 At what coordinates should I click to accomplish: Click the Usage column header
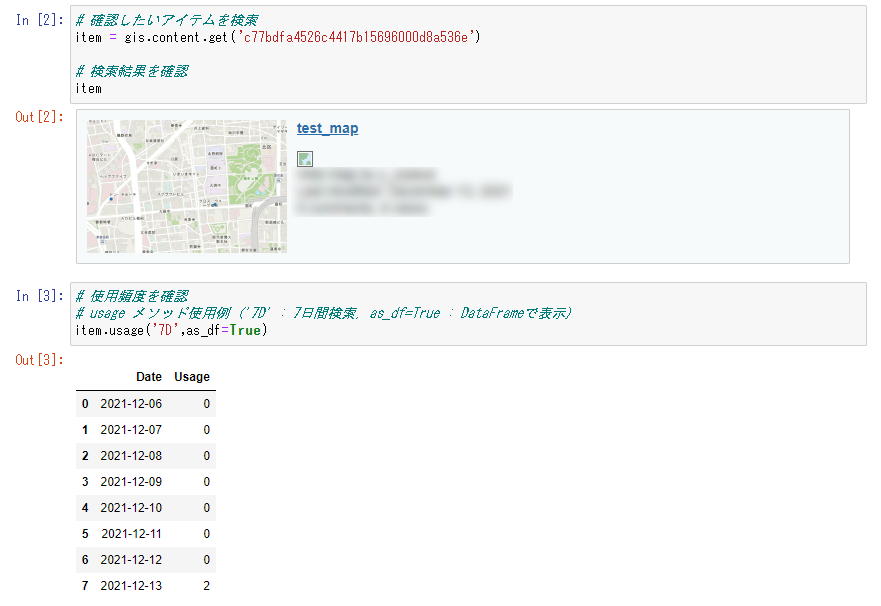tap(192, 377)
